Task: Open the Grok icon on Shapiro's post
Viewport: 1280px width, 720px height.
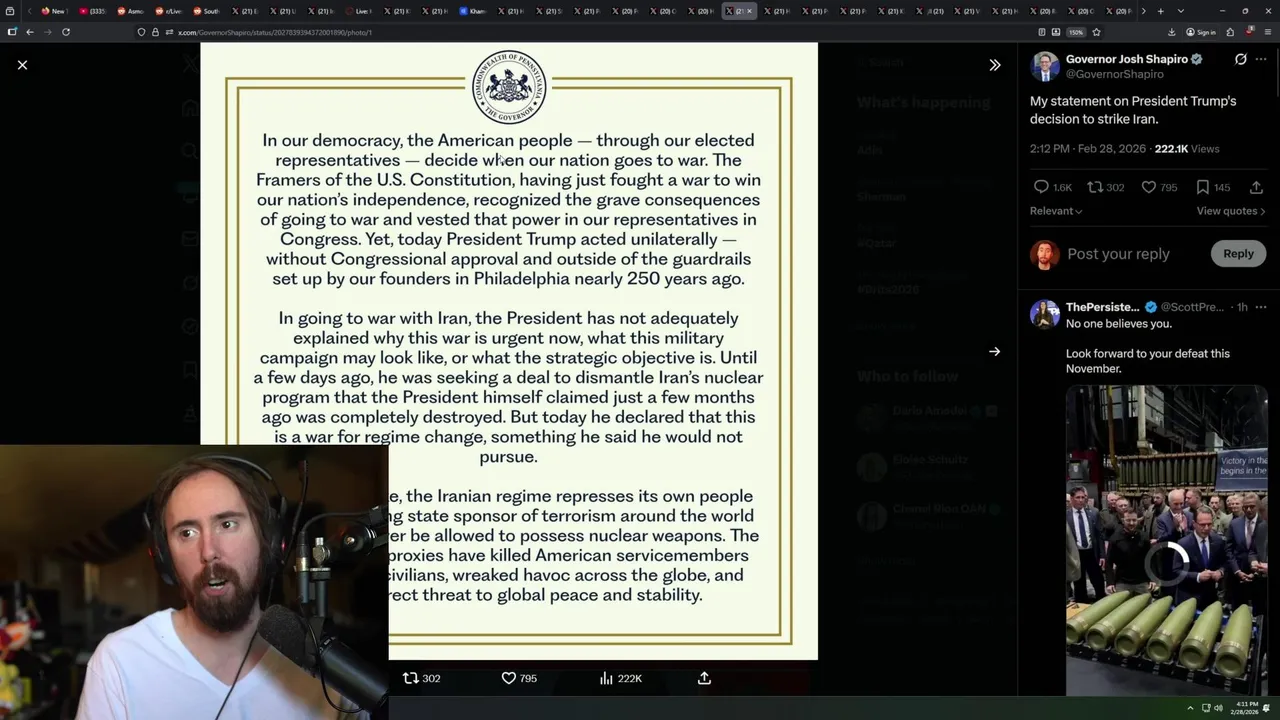Action: click(1240, 59)
